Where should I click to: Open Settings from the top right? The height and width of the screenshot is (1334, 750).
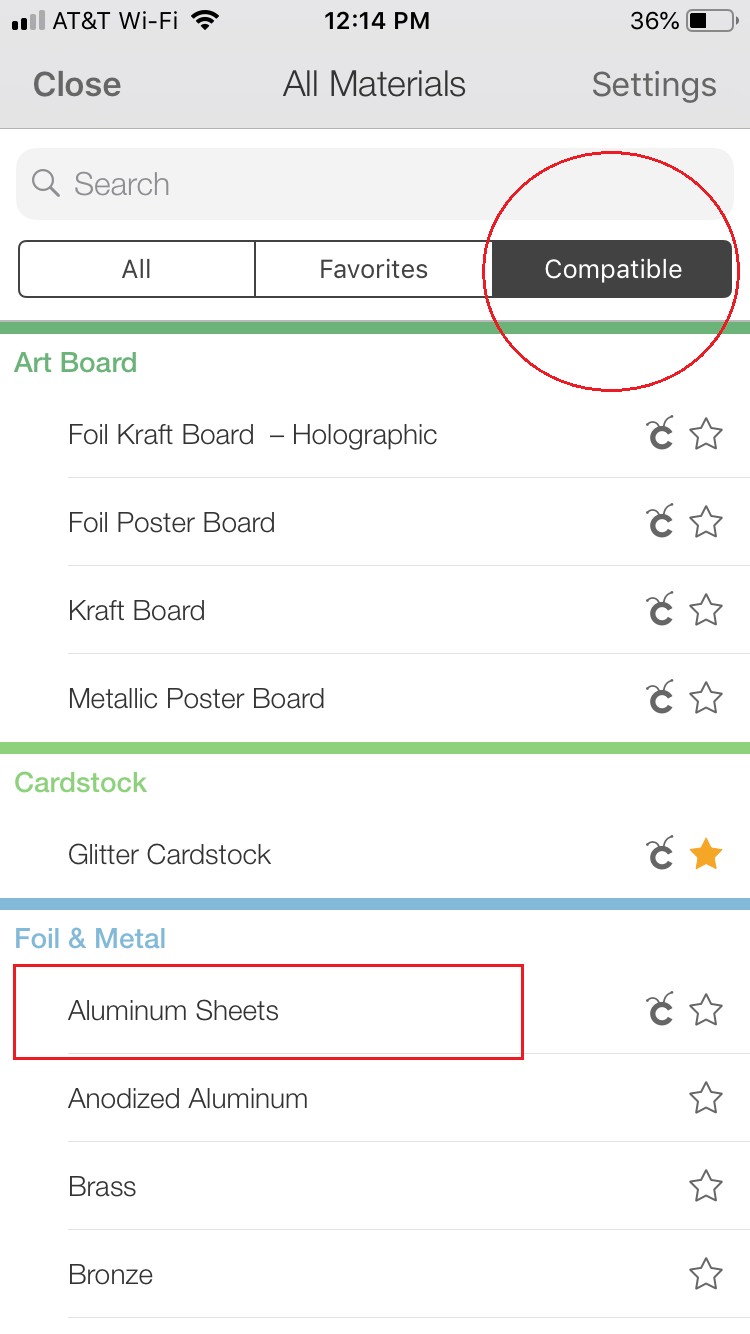tap(654, 85)
